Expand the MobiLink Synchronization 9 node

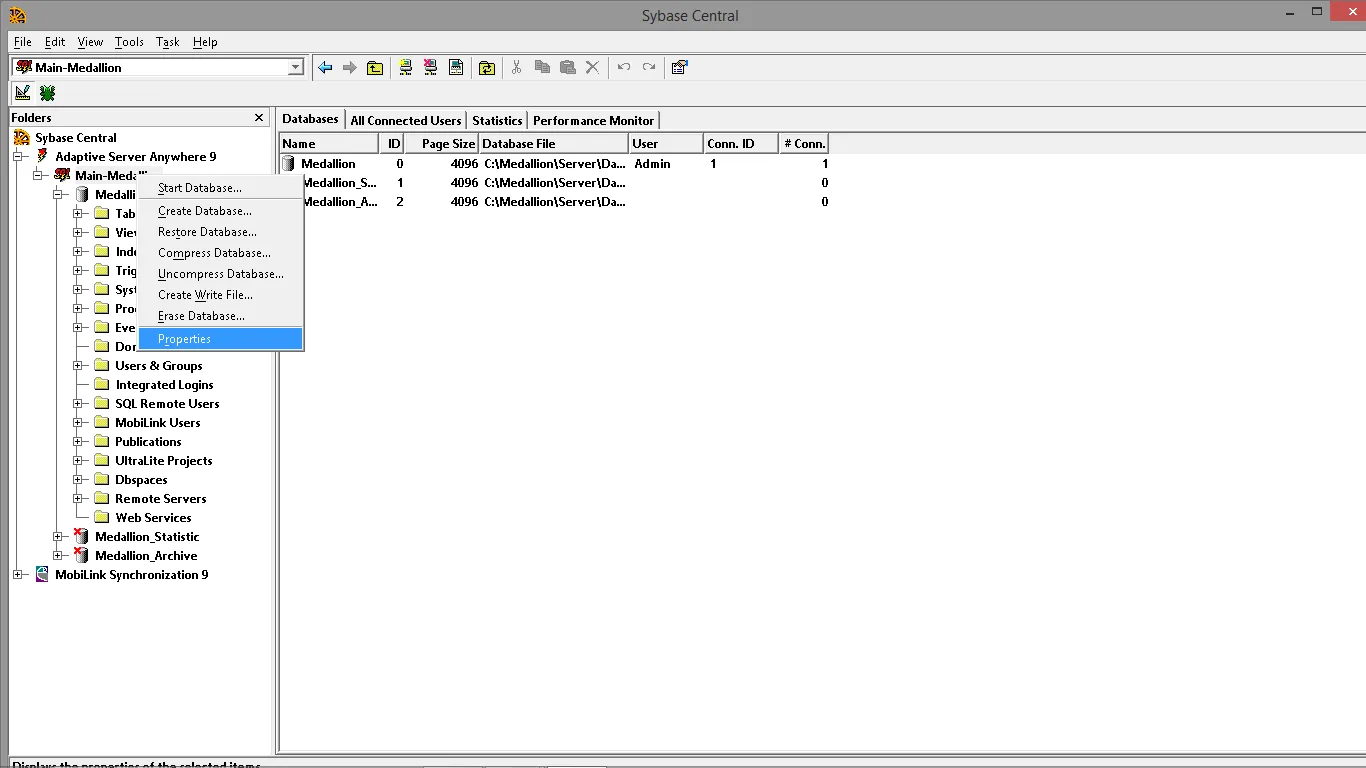[18, 575]
